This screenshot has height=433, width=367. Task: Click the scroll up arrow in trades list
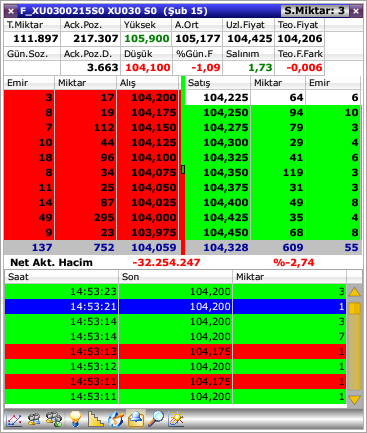tap(355, 292)
